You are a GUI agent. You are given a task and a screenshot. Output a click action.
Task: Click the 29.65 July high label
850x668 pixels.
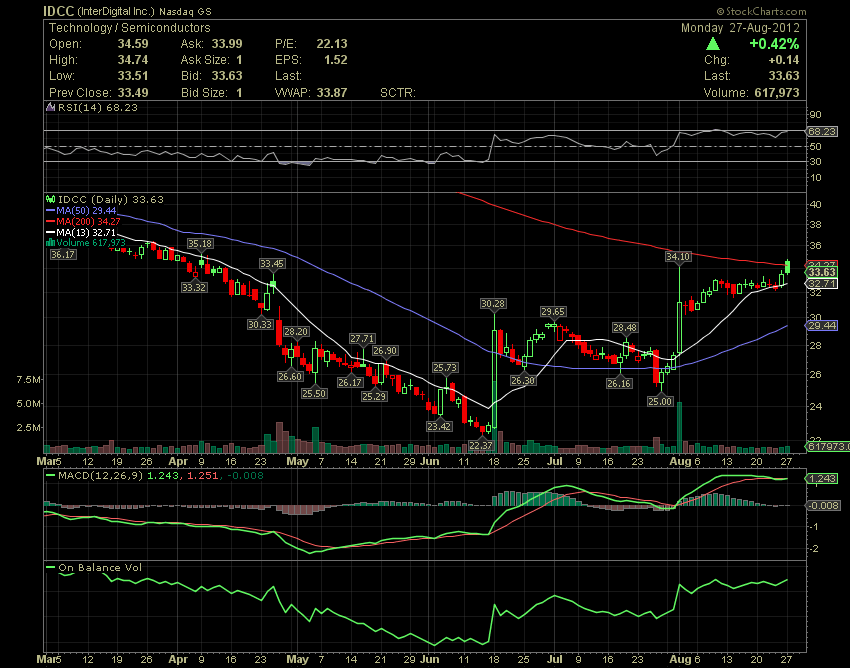[x=553, y=311]
